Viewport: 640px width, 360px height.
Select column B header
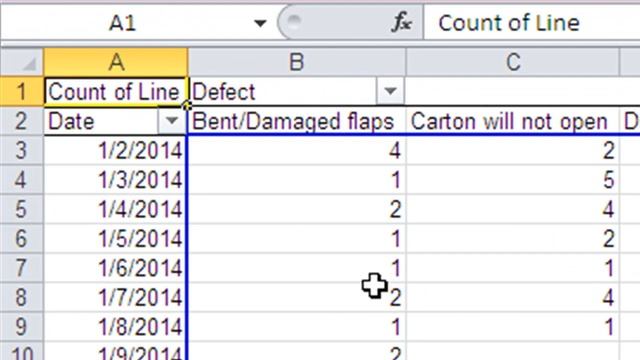pyautogui.click(x=297, y=62)
